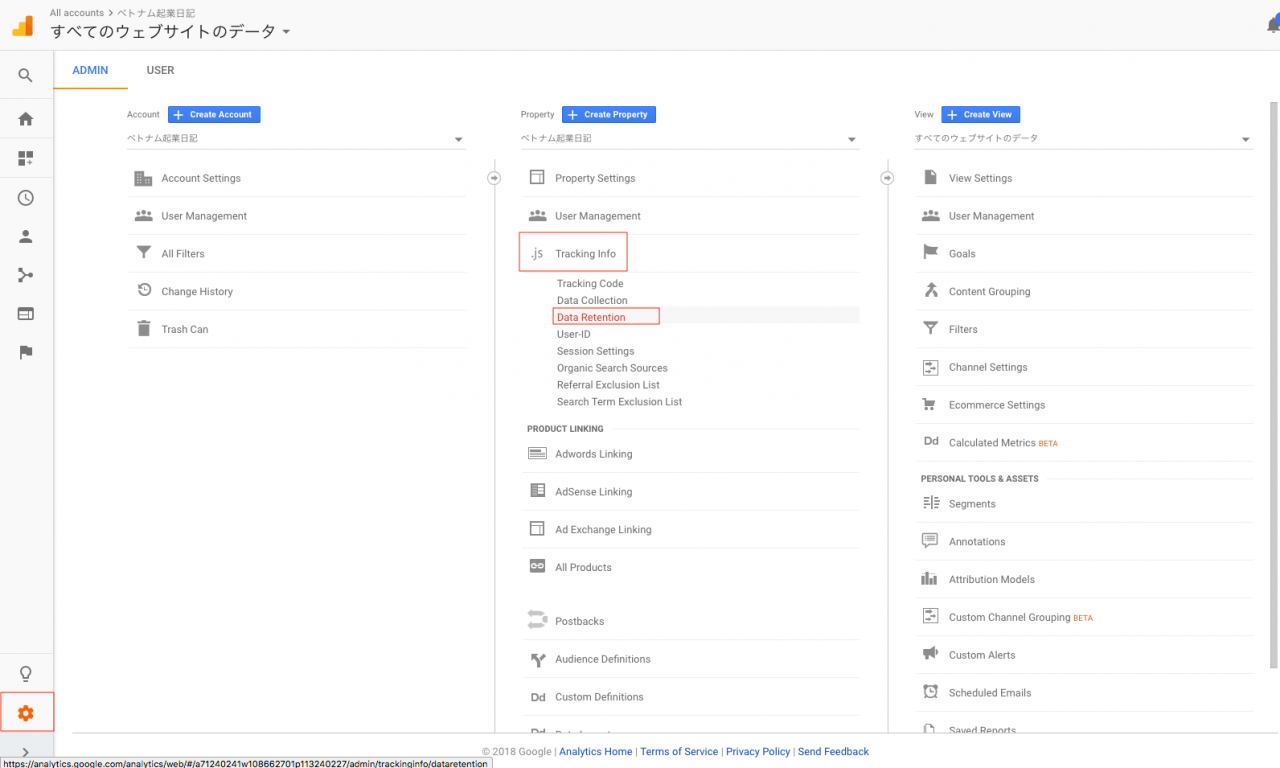Open the Property selector dropdown
Screen dimensions: 1280x768
tap(689, 139)
